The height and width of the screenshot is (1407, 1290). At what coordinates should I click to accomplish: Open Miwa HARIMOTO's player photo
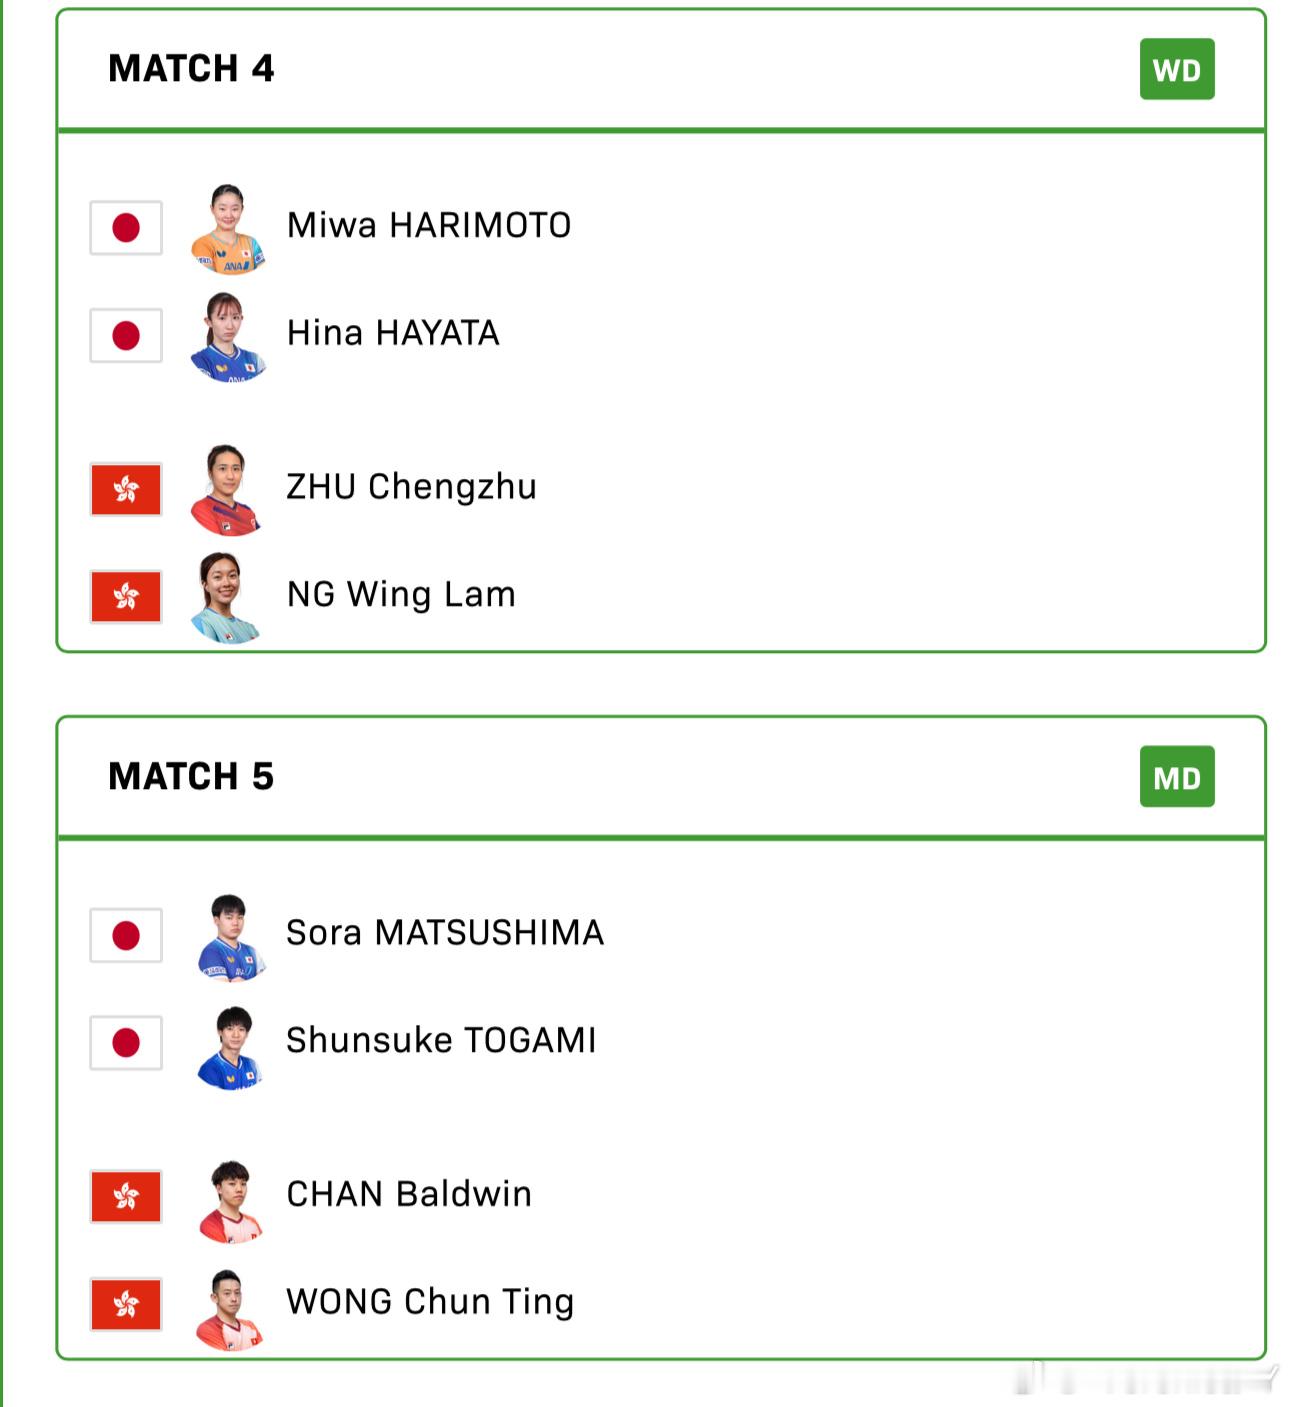point(228,228)
